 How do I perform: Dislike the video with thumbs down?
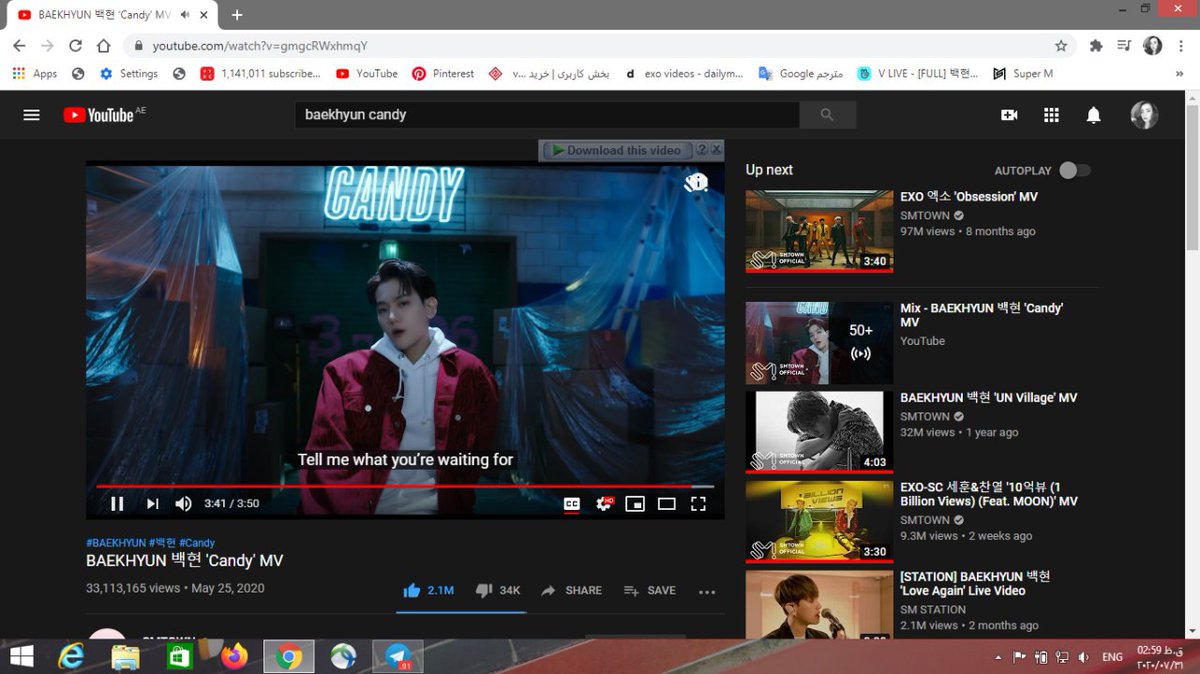497,591
